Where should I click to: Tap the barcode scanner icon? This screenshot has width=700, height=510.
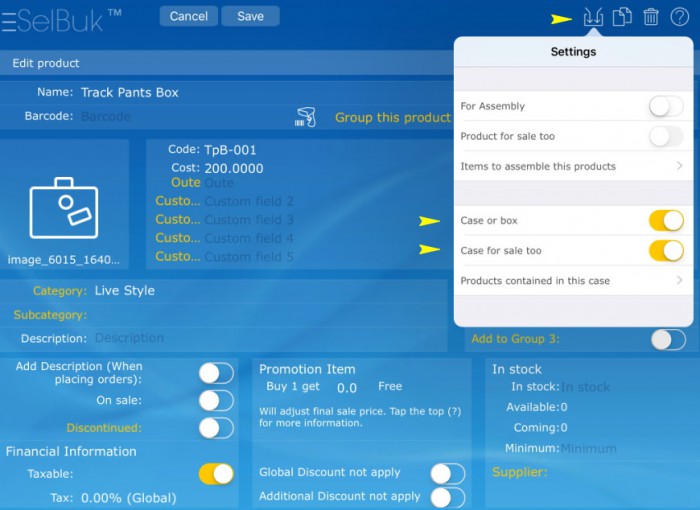305,117
